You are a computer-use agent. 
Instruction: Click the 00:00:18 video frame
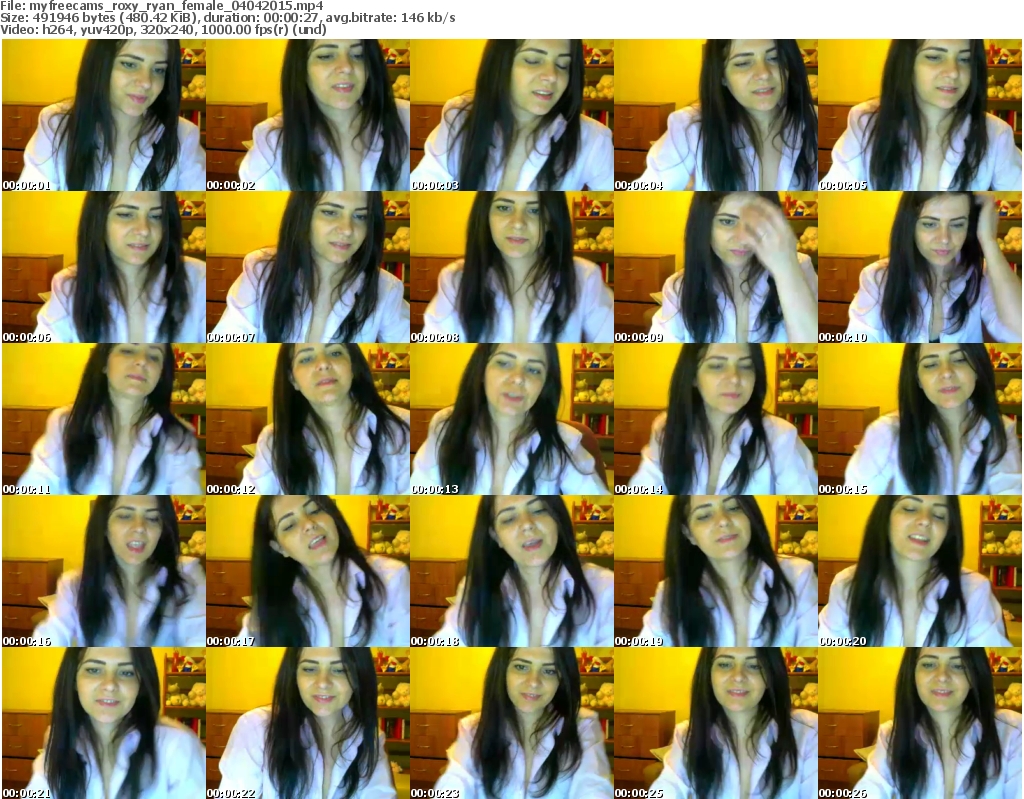(511, 571)
